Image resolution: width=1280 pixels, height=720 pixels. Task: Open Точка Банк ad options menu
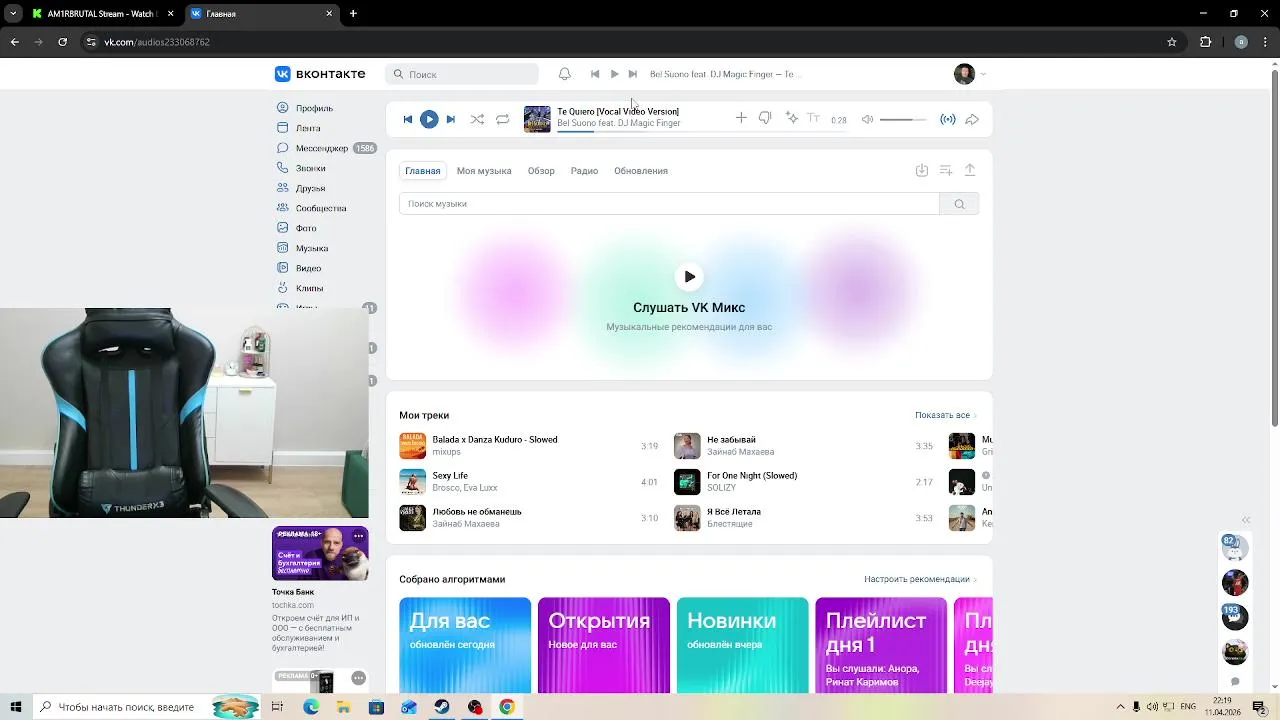point(358,536)
